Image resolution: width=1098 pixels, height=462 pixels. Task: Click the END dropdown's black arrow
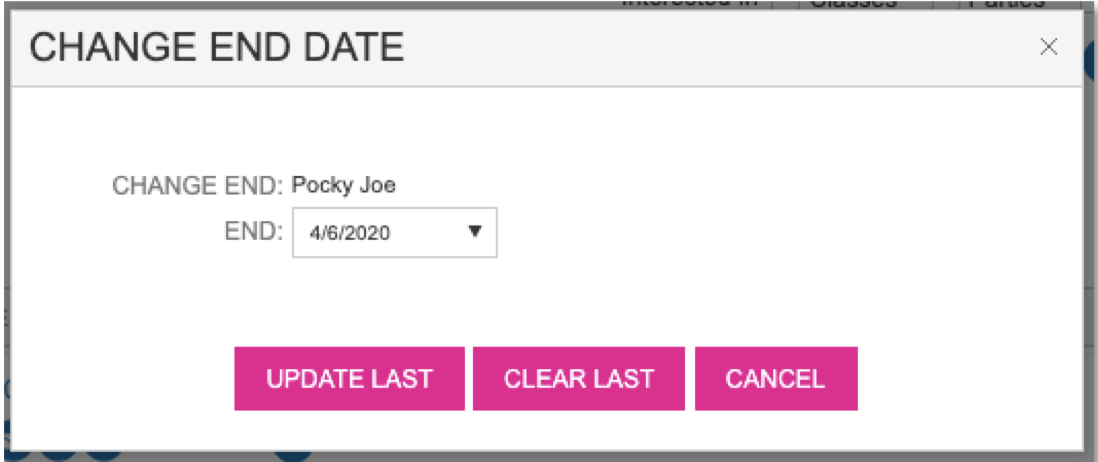[x=475, y=232]
